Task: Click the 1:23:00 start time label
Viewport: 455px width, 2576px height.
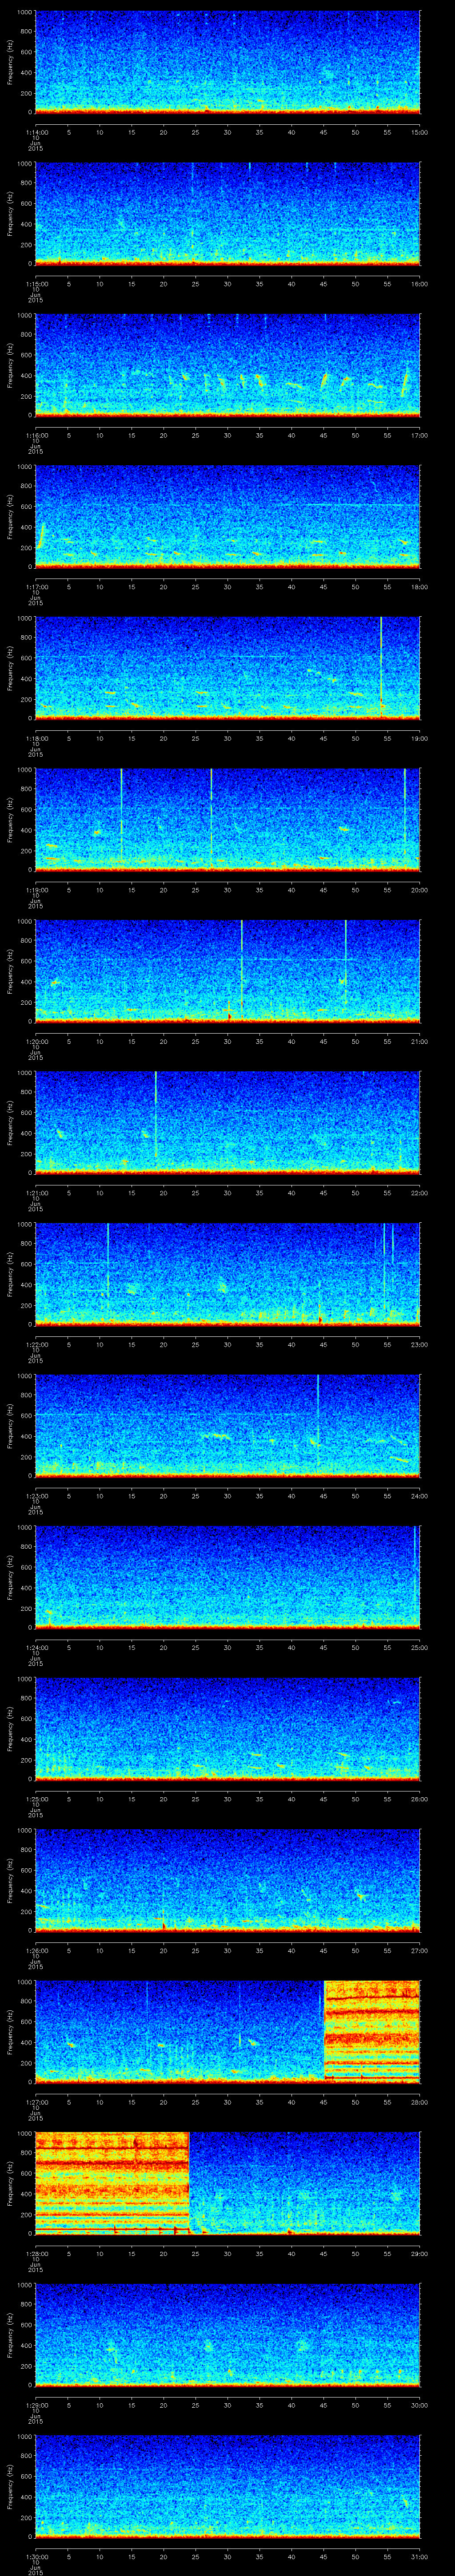Action: click(x=36, y=1496)
